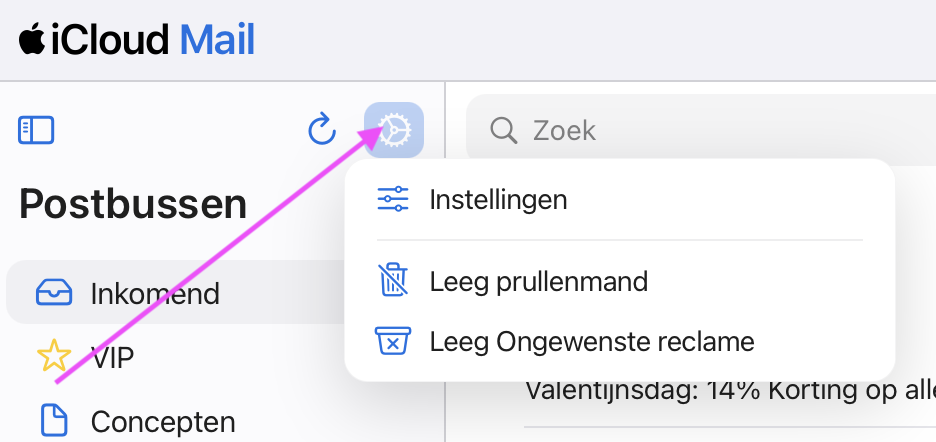This screenshot has width=936, height=442.
Task: Click the document icon beside Concepten
Action: click(x=54, y=421)
